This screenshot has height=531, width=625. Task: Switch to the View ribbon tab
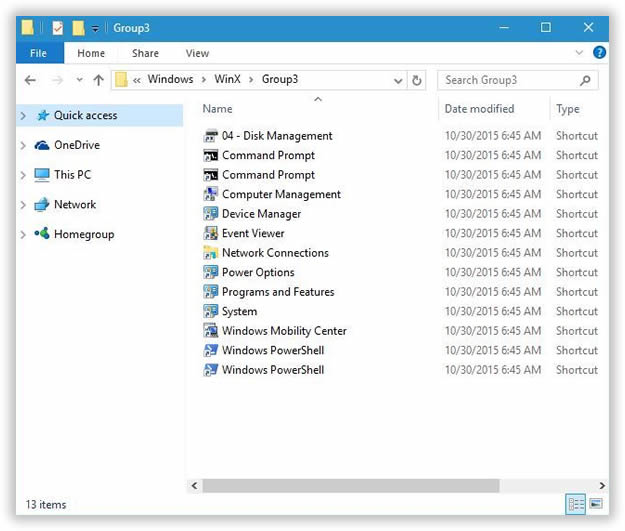[x=197, y=53]
